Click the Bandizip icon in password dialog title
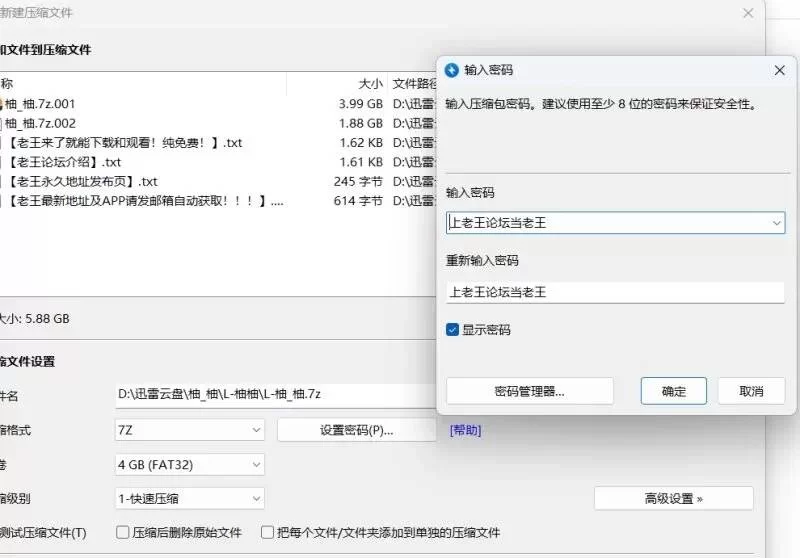Image resolution: width=800 pixels, height=558 pixels. click(x=452, y=70)
